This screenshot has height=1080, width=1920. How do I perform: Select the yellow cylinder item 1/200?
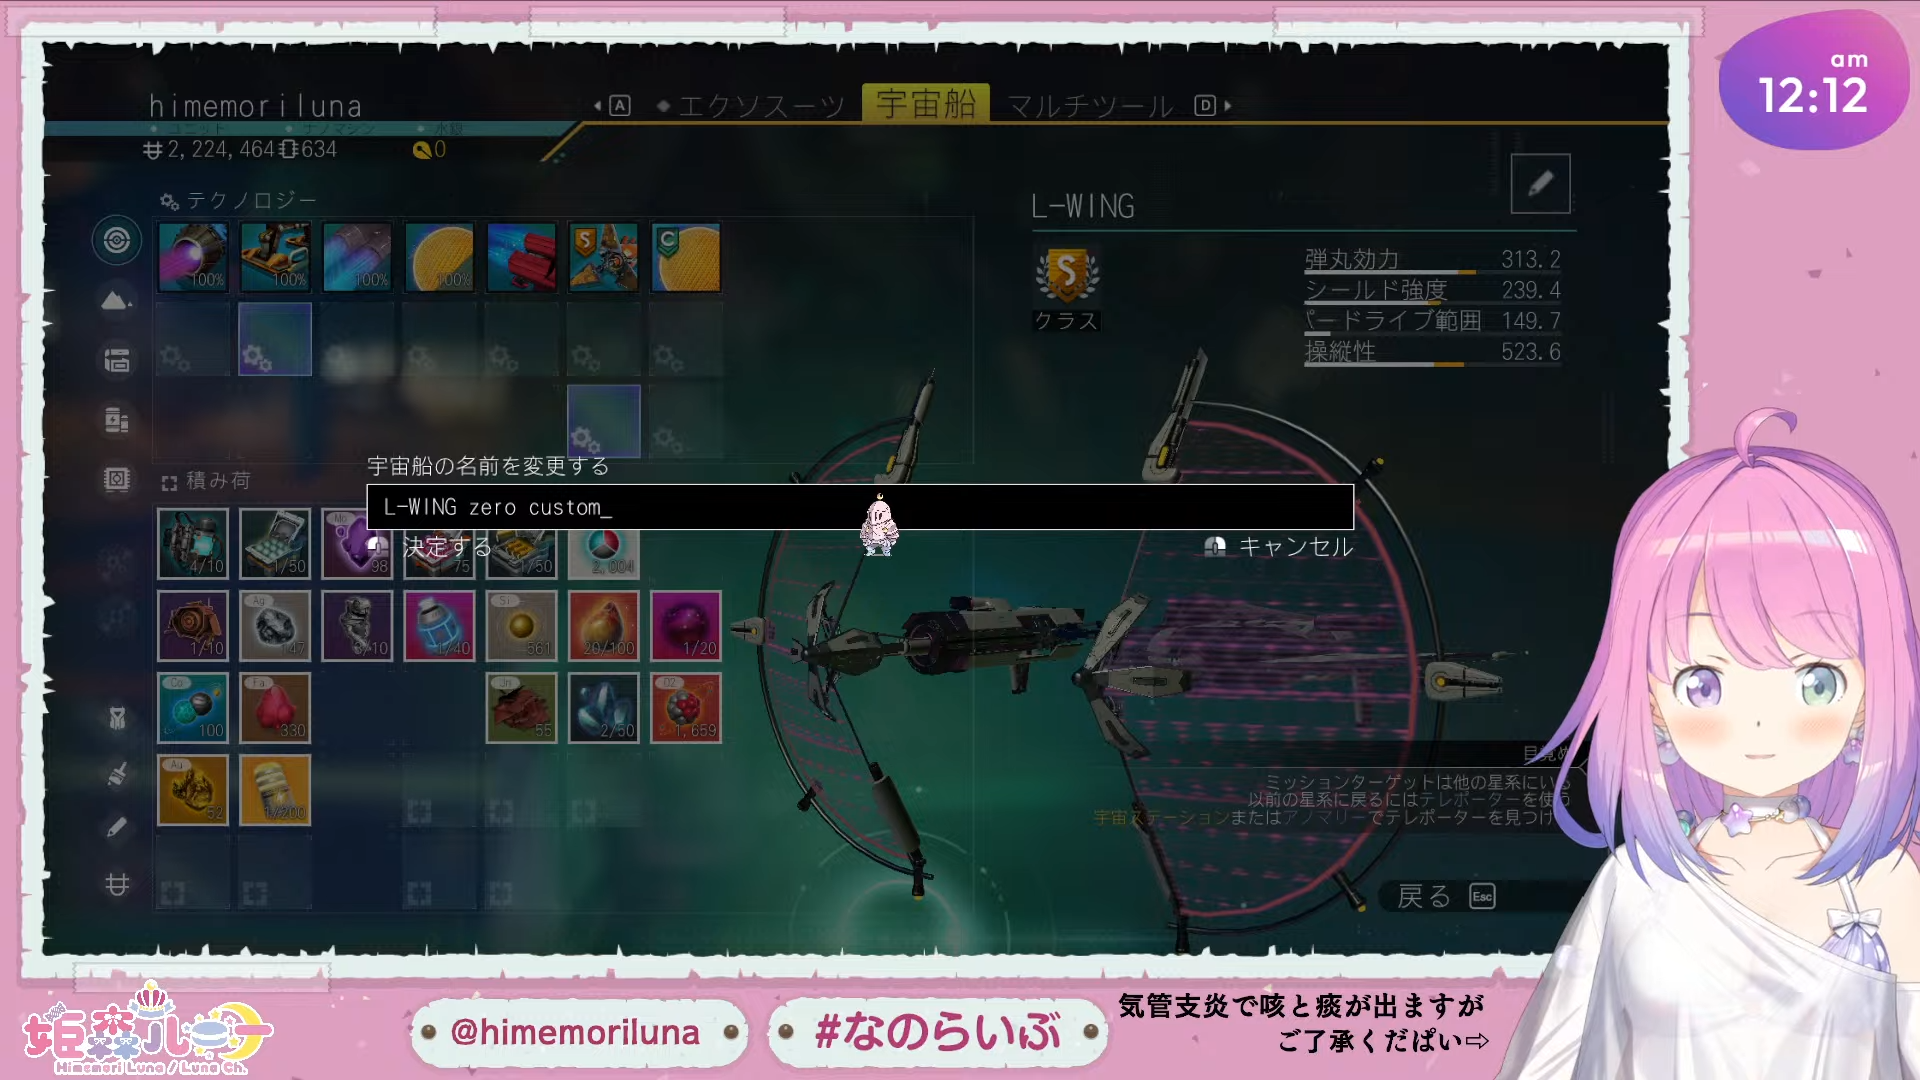coord(275,790)
